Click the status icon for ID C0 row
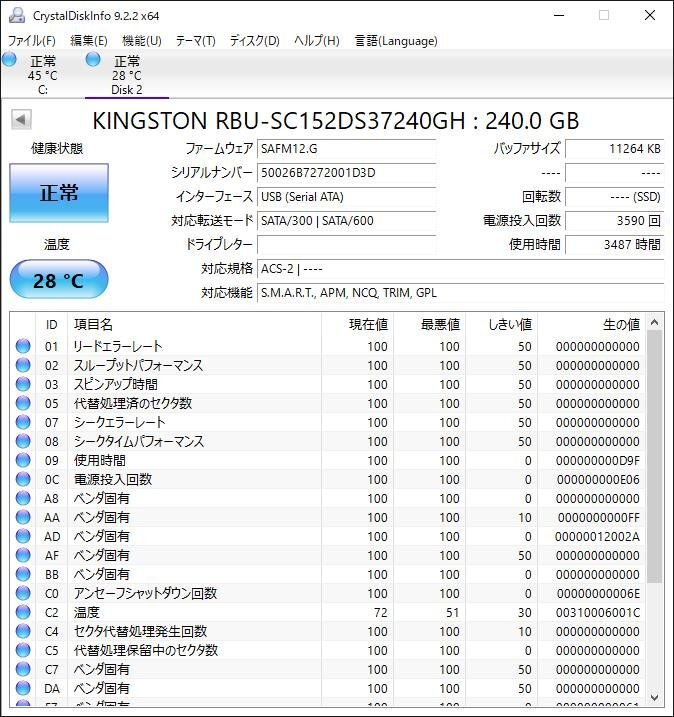Image resolution: width=674 pixels, height=717 pixels. click(23, 593)
